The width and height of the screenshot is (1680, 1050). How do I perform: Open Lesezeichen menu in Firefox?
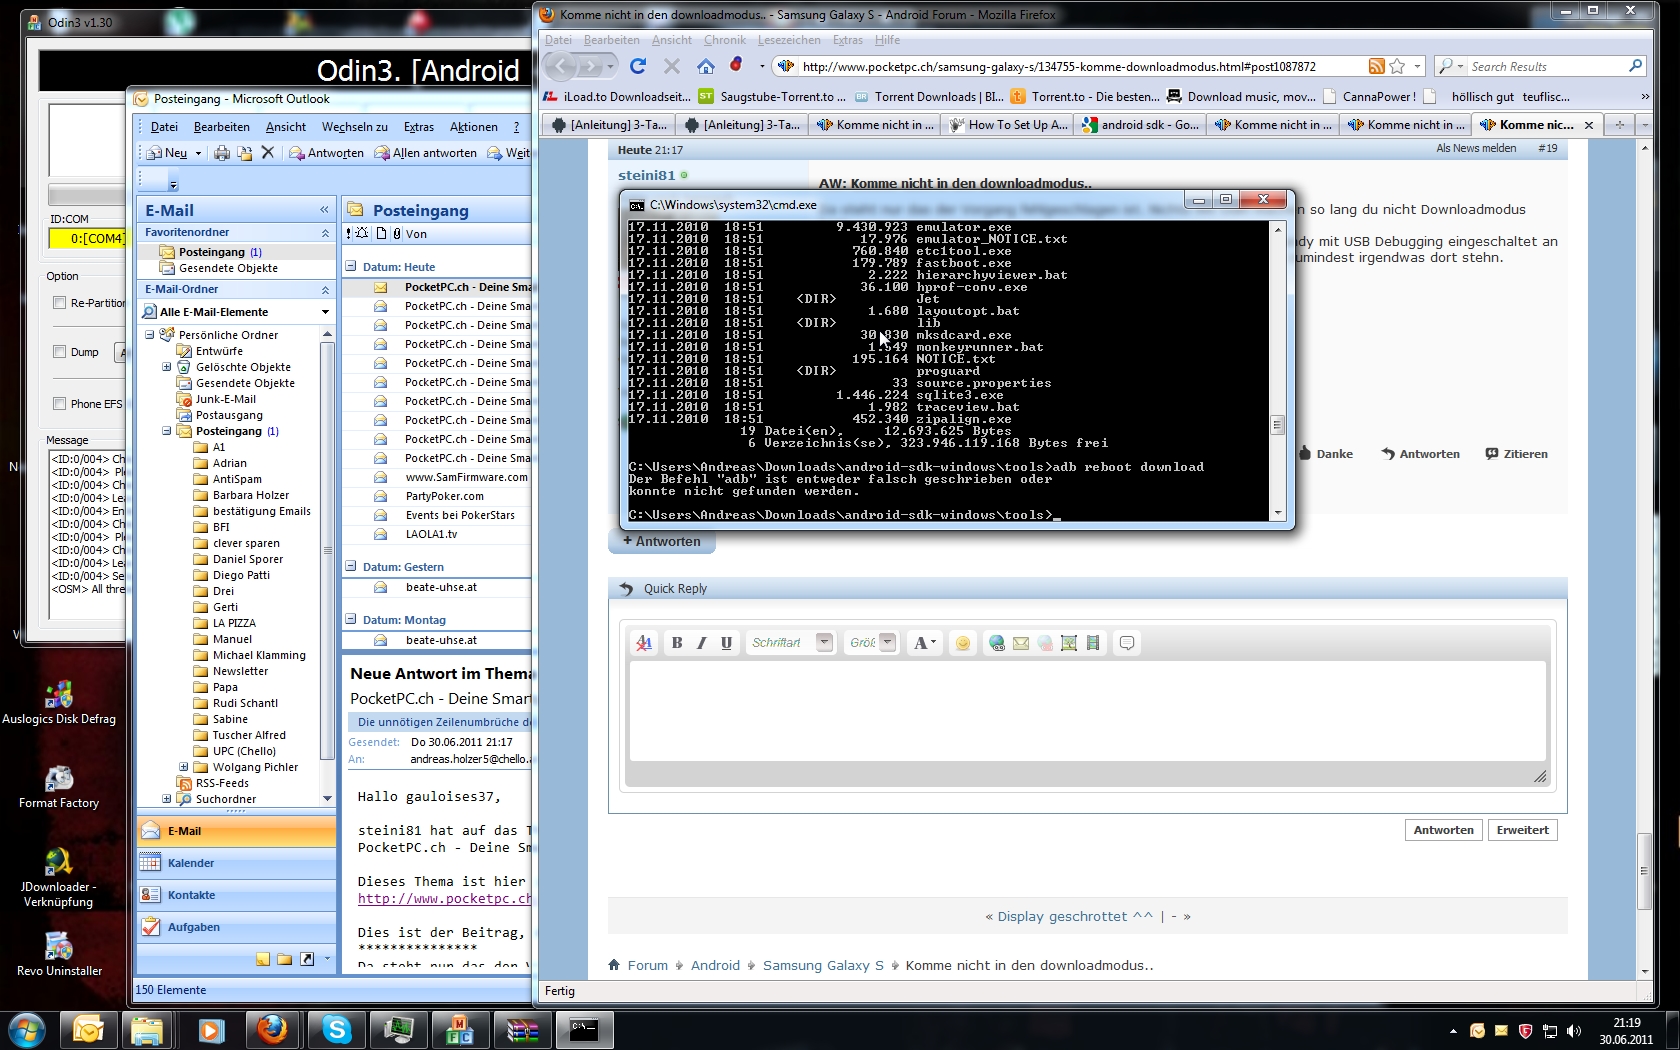[789, 40]
